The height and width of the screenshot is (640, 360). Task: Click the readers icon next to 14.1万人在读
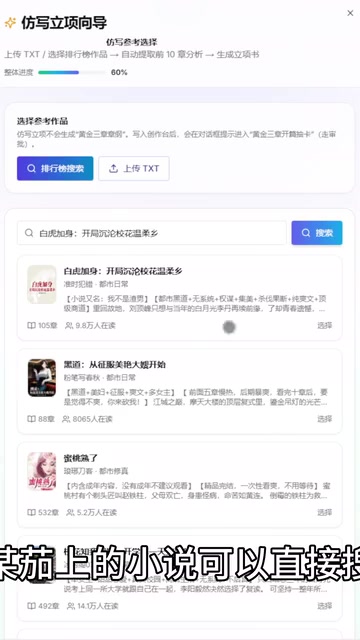point(71,606)
